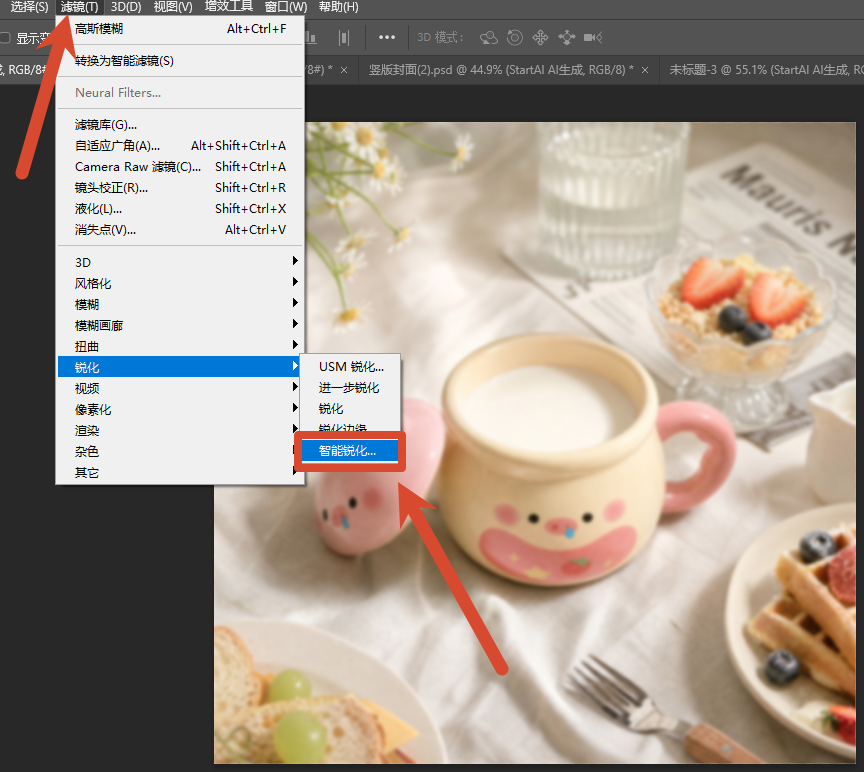Viewport: 864px width, 772px height.
Task: Close the 竖版封面(2).psd document tab
Action: pos(645,70)
